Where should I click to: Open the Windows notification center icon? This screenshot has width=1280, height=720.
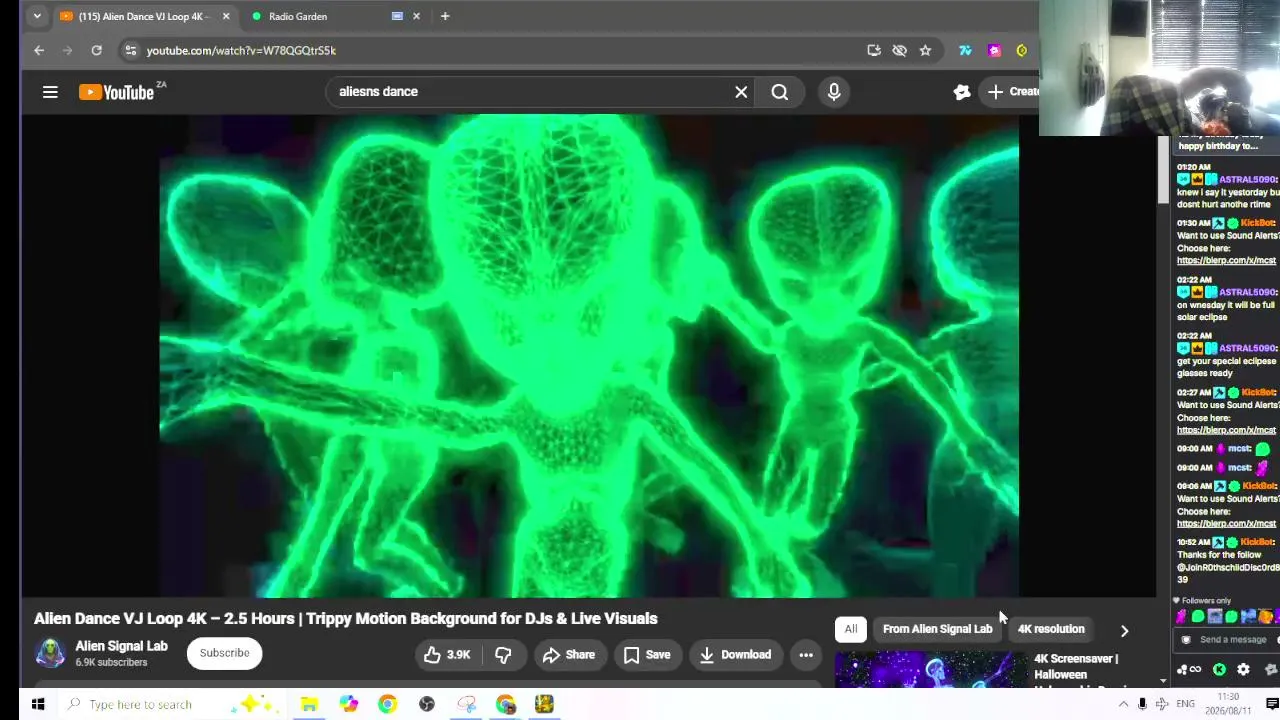click(1272, 705)
